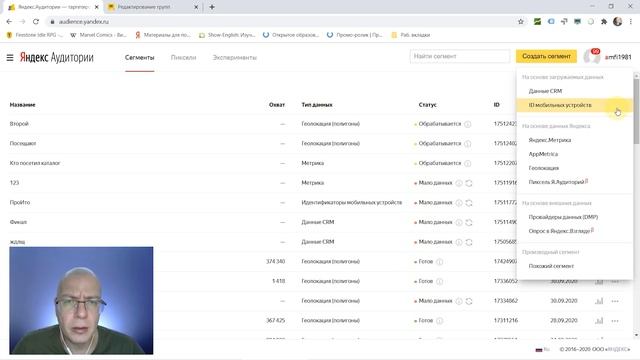Click the Яндекс Аудитории logo
640x360 pixels.
pos(57,58)
